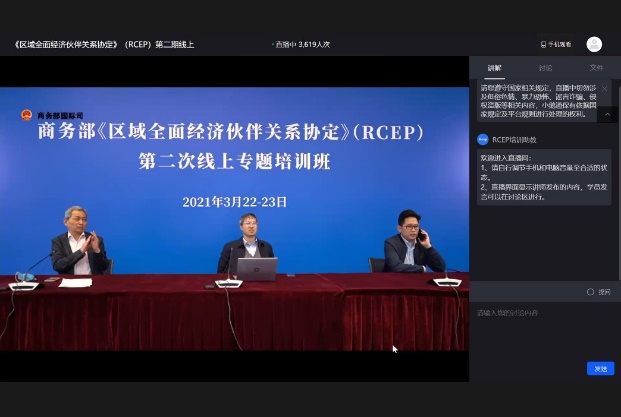The width and height of the screenshot is (621, 417).
Task: Click the chat panel scrollbar
Action: point(619,182)
